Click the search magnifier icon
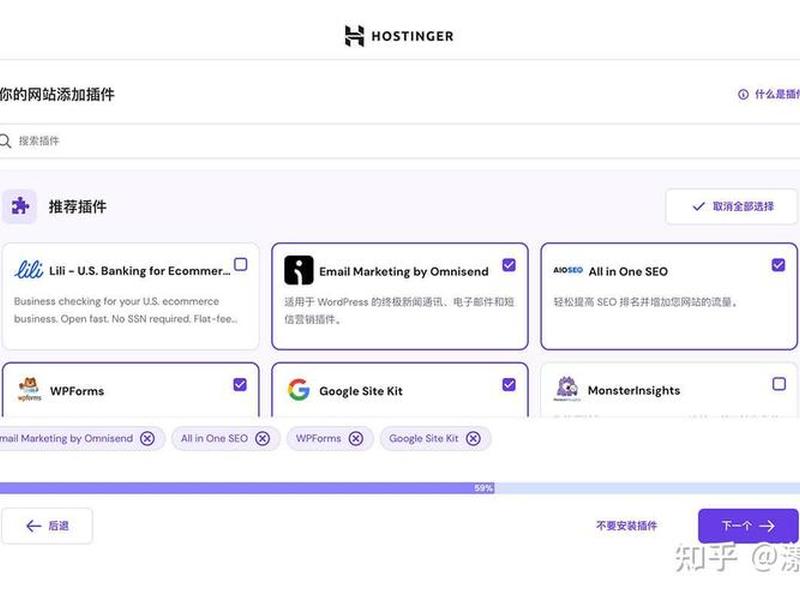Viewport: 800px width, 600px height. tap(5, 141)
